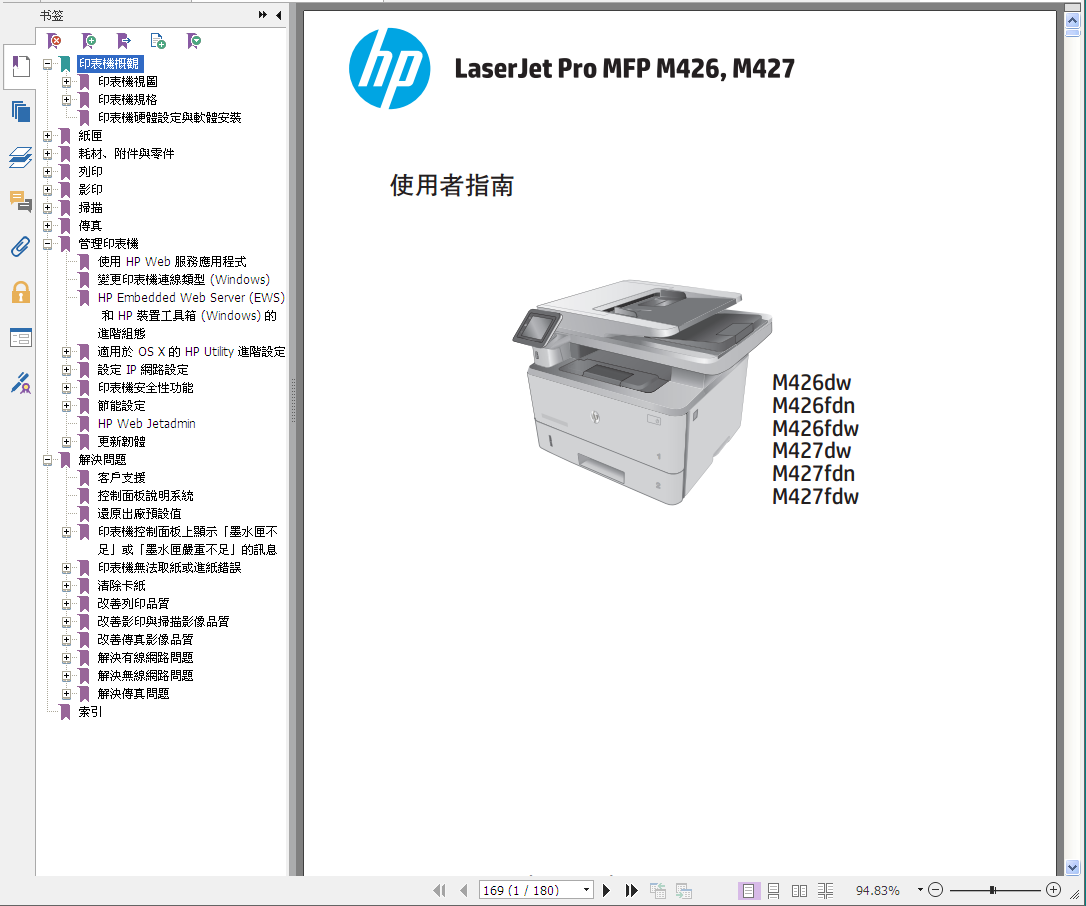Collapse the bookmarks panel with arrow
Screen dimensions: 1086x906
tap(278, 15)
